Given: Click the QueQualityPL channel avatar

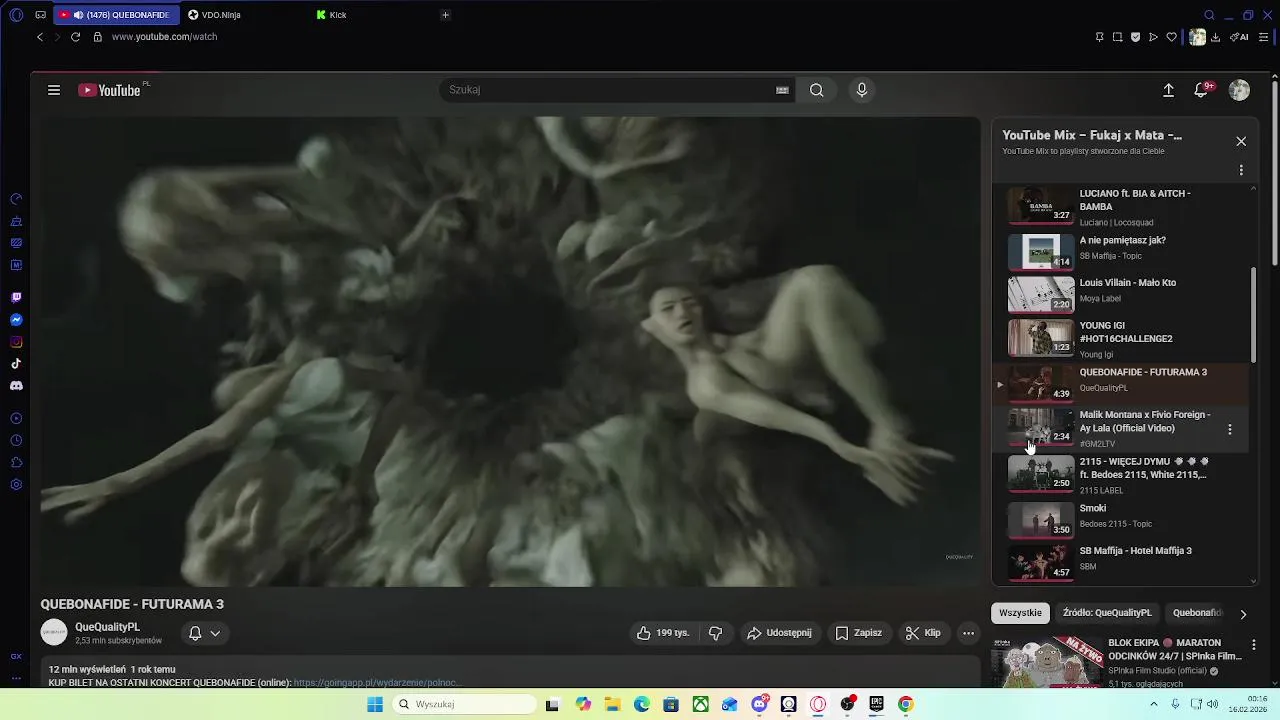Looking at the screenshot, I should click(54, 633).
